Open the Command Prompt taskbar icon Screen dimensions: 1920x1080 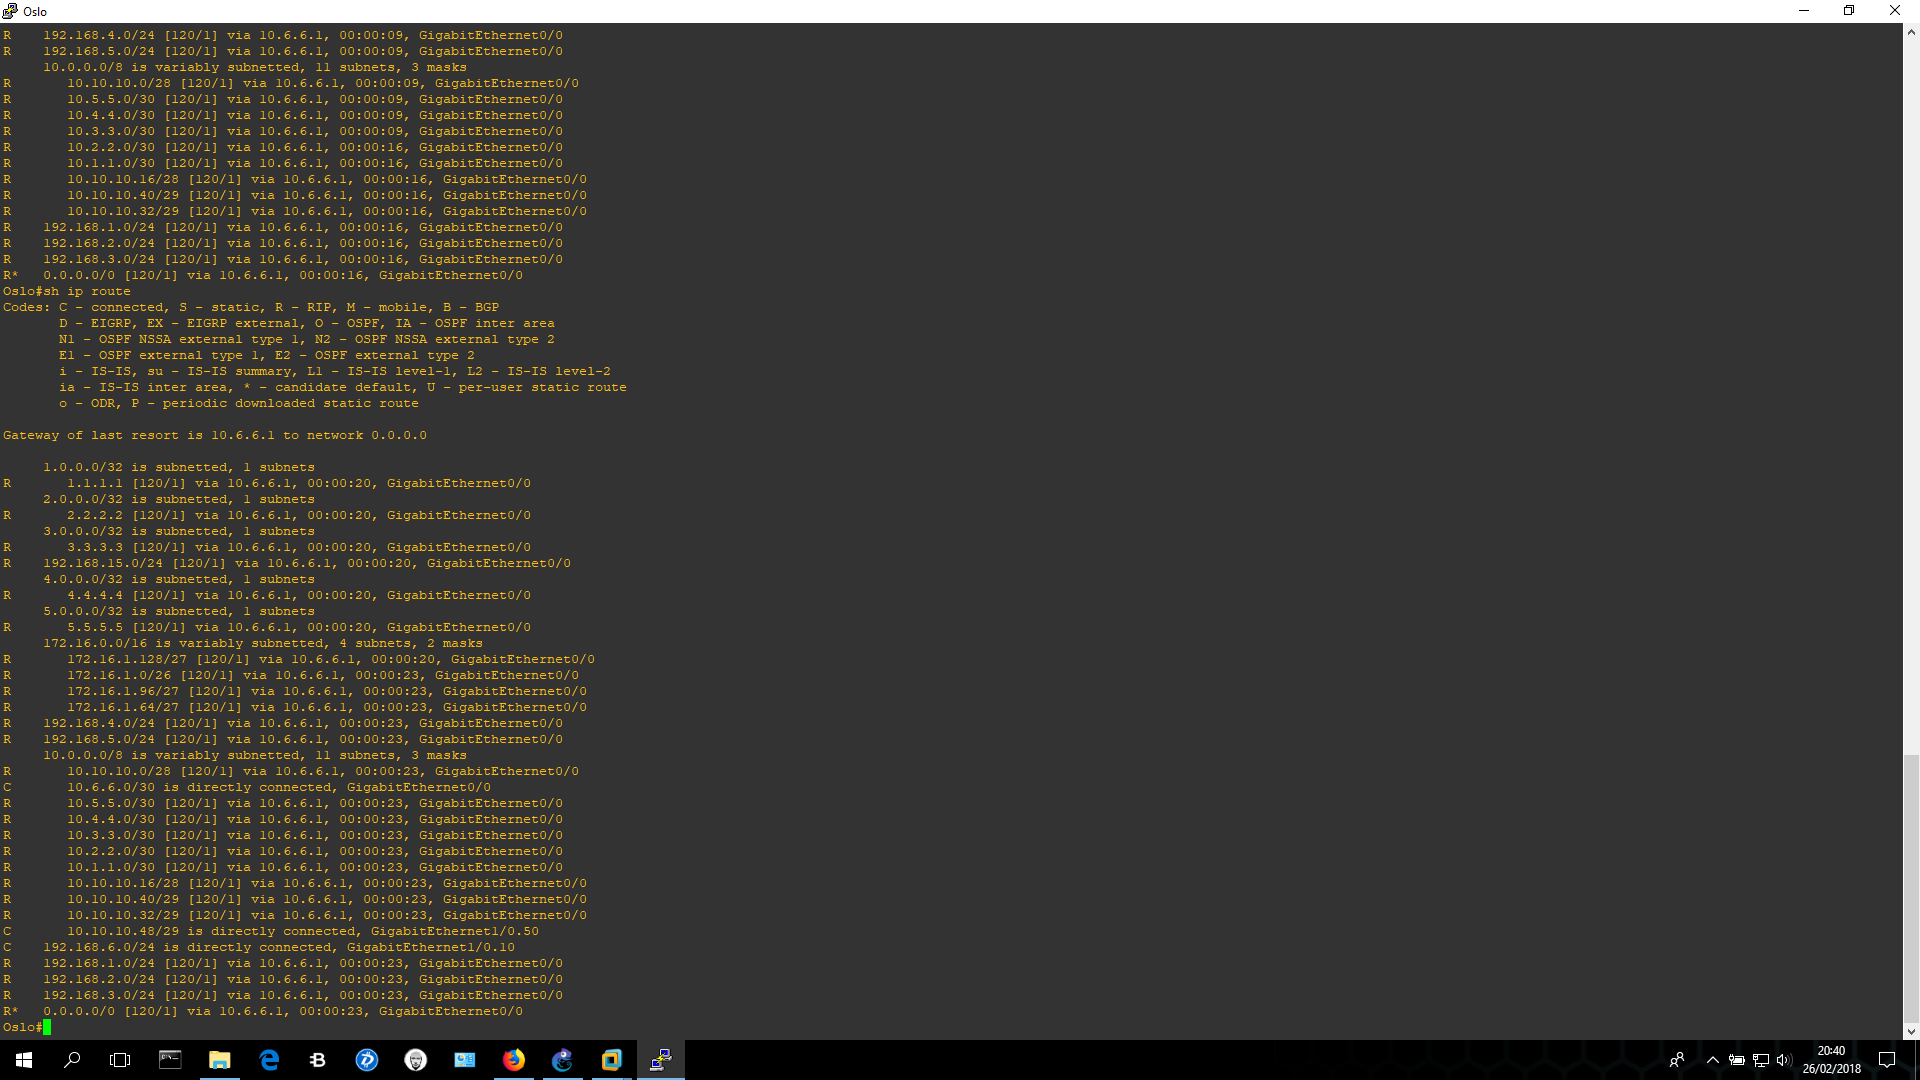(170, 1060)
